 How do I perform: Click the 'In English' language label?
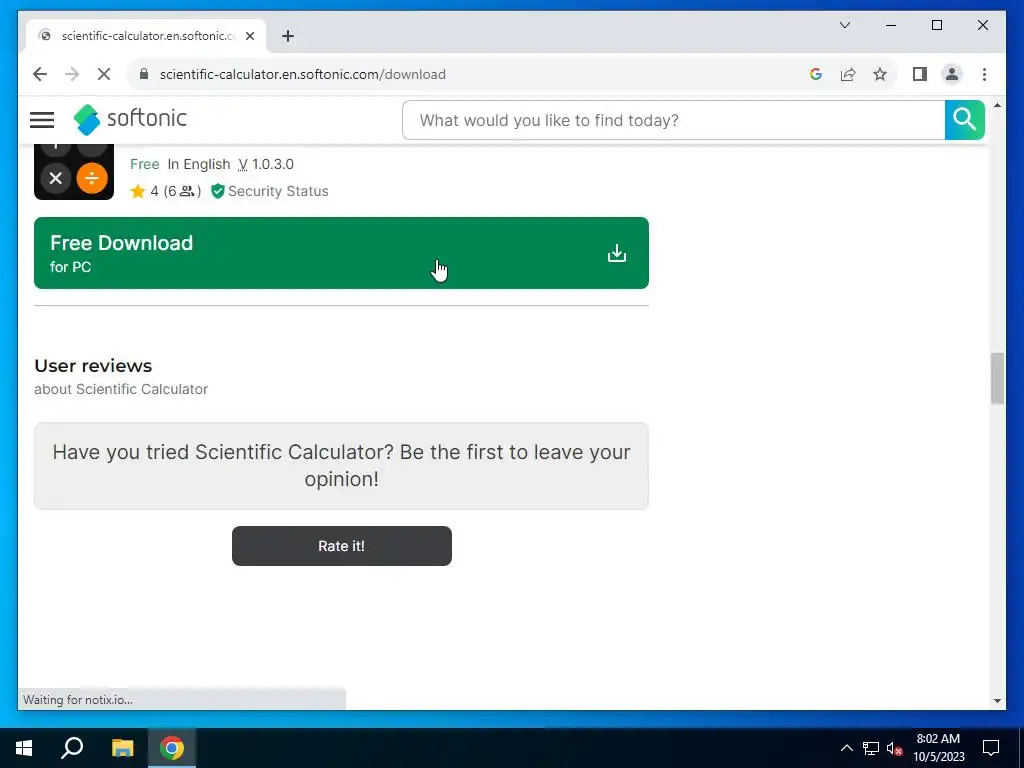pos(199,165)
